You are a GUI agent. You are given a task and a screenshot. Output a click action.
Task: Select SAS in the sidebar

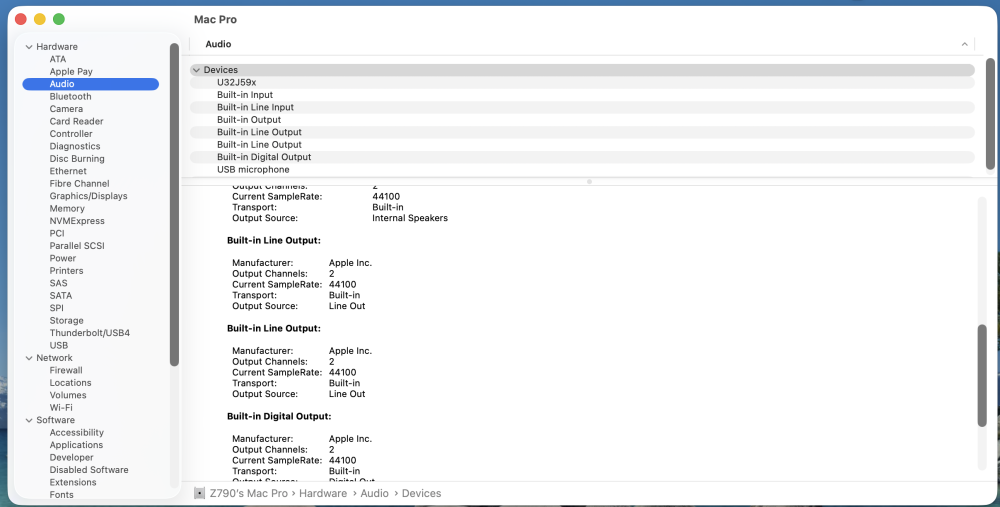(x=59, y=283)
